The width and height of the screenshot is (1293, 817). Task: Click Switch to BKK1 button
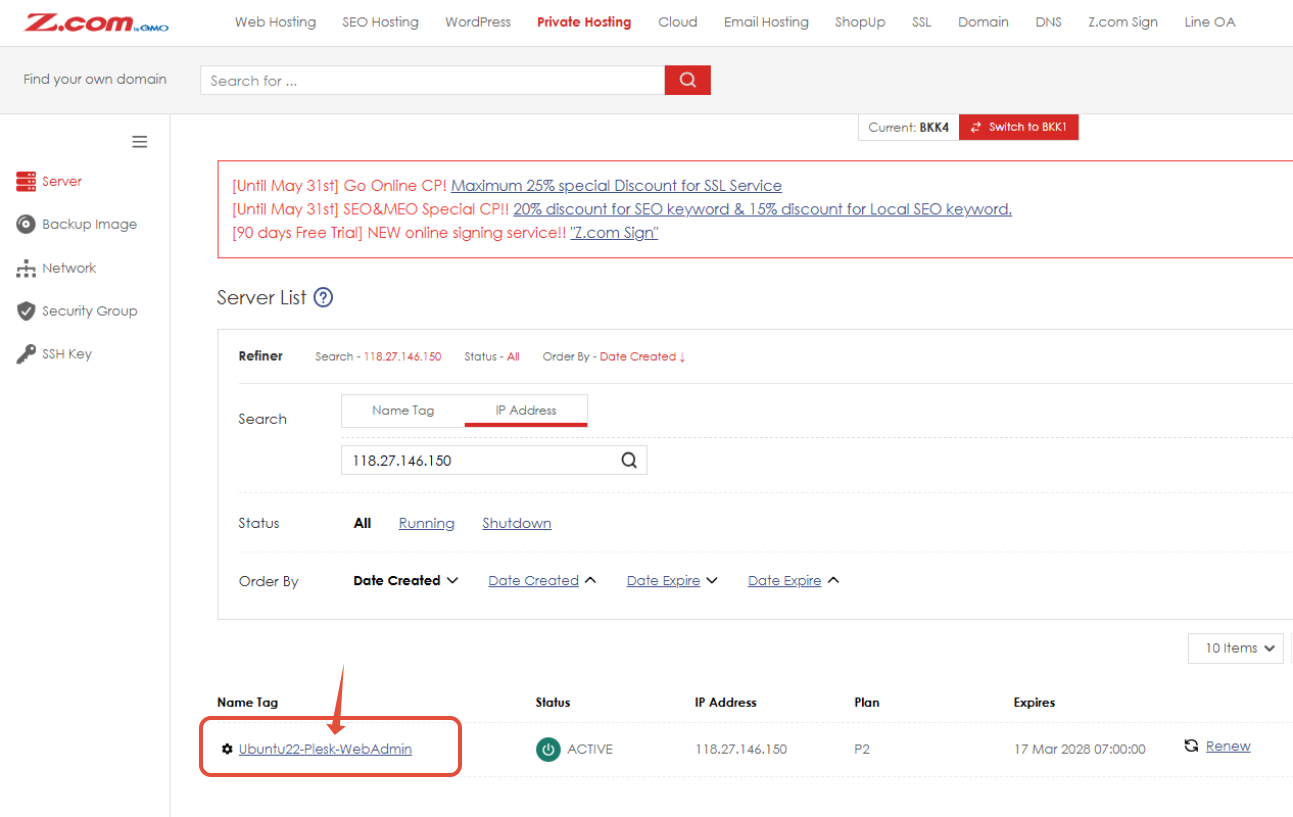pyautogui.click(x=1019, y=127)
